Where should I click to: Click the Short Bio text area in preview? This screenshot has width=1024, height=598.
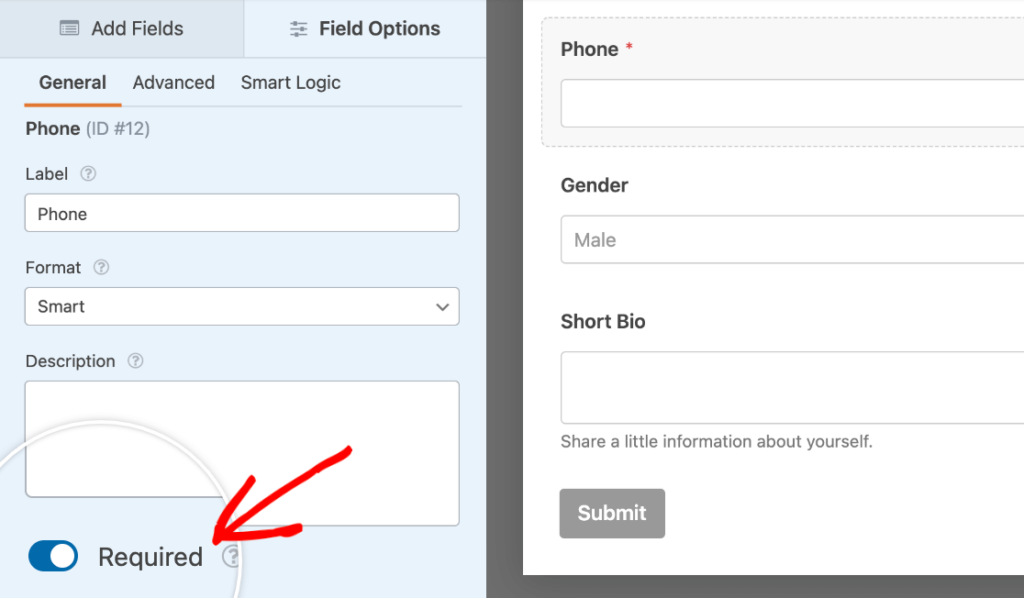pyautogui.click(x=790, y=386)
